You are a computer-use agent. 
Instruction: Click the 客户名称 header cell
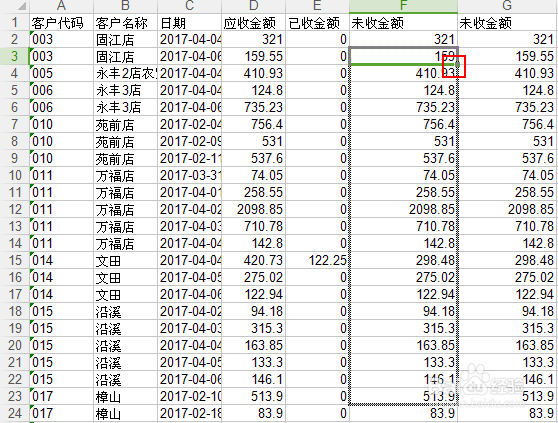125,22
